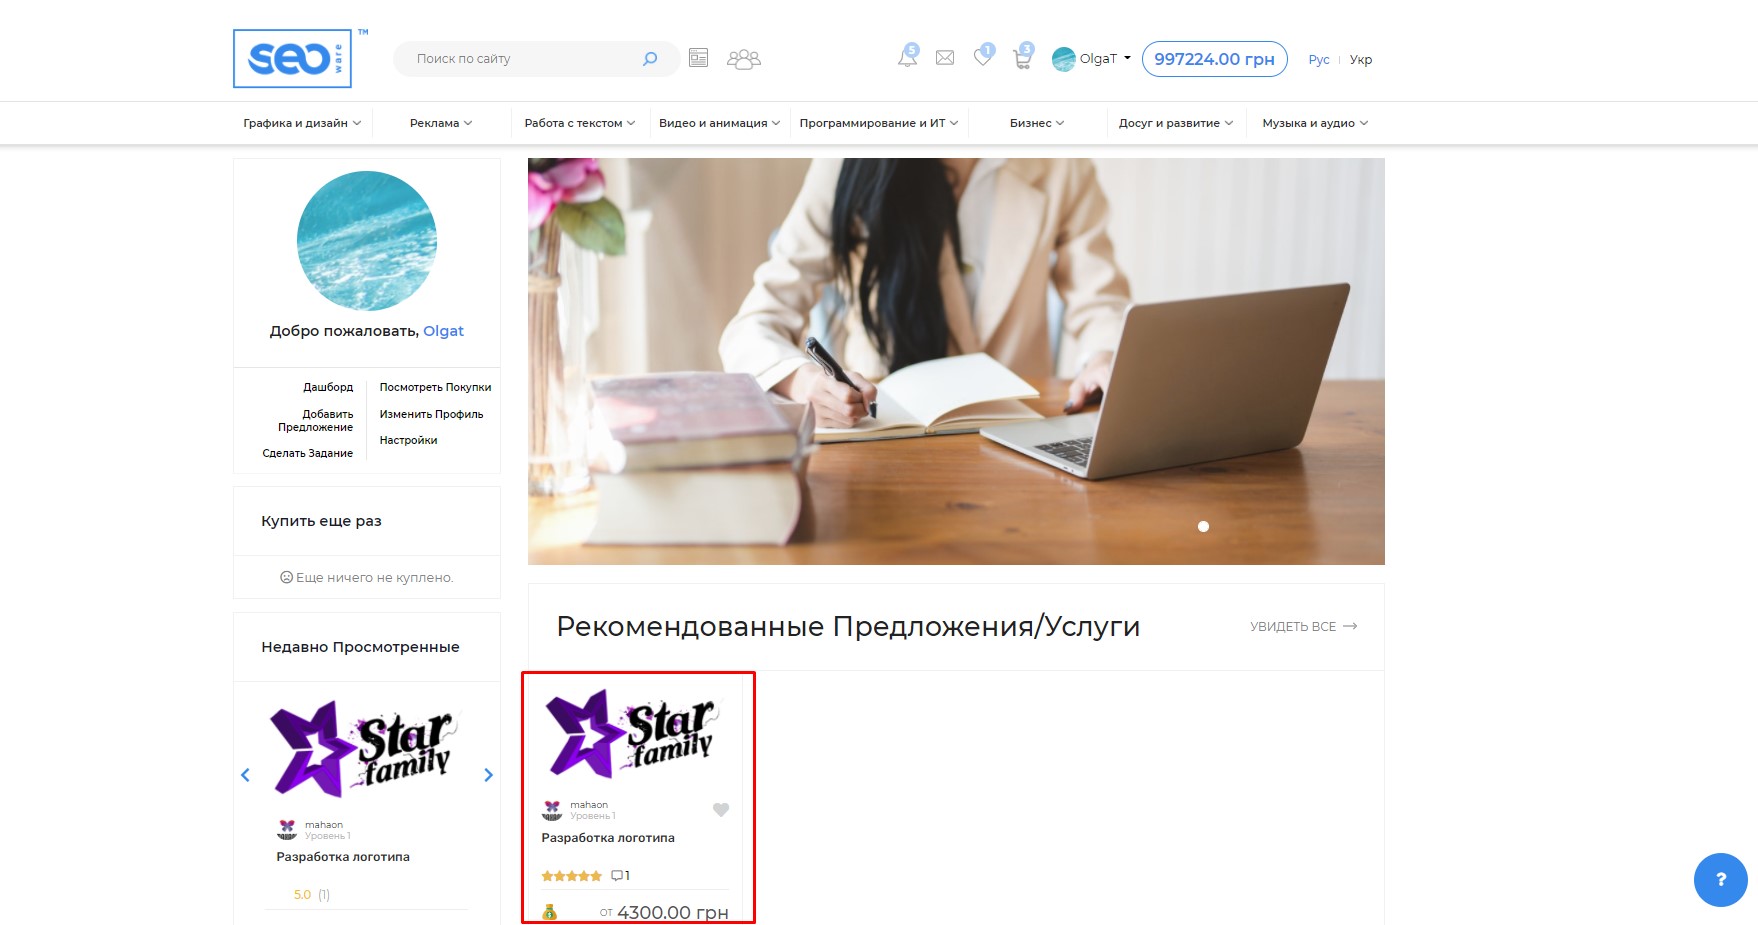Open the Изменить Профиль link

(x=431, y=414)
